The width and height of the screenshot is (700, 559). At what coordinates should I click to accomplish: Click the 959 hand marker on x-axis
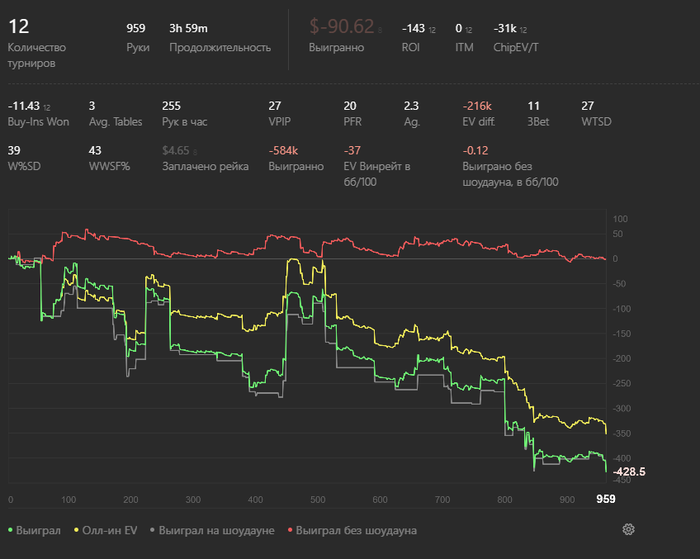[x=606, y=499]
